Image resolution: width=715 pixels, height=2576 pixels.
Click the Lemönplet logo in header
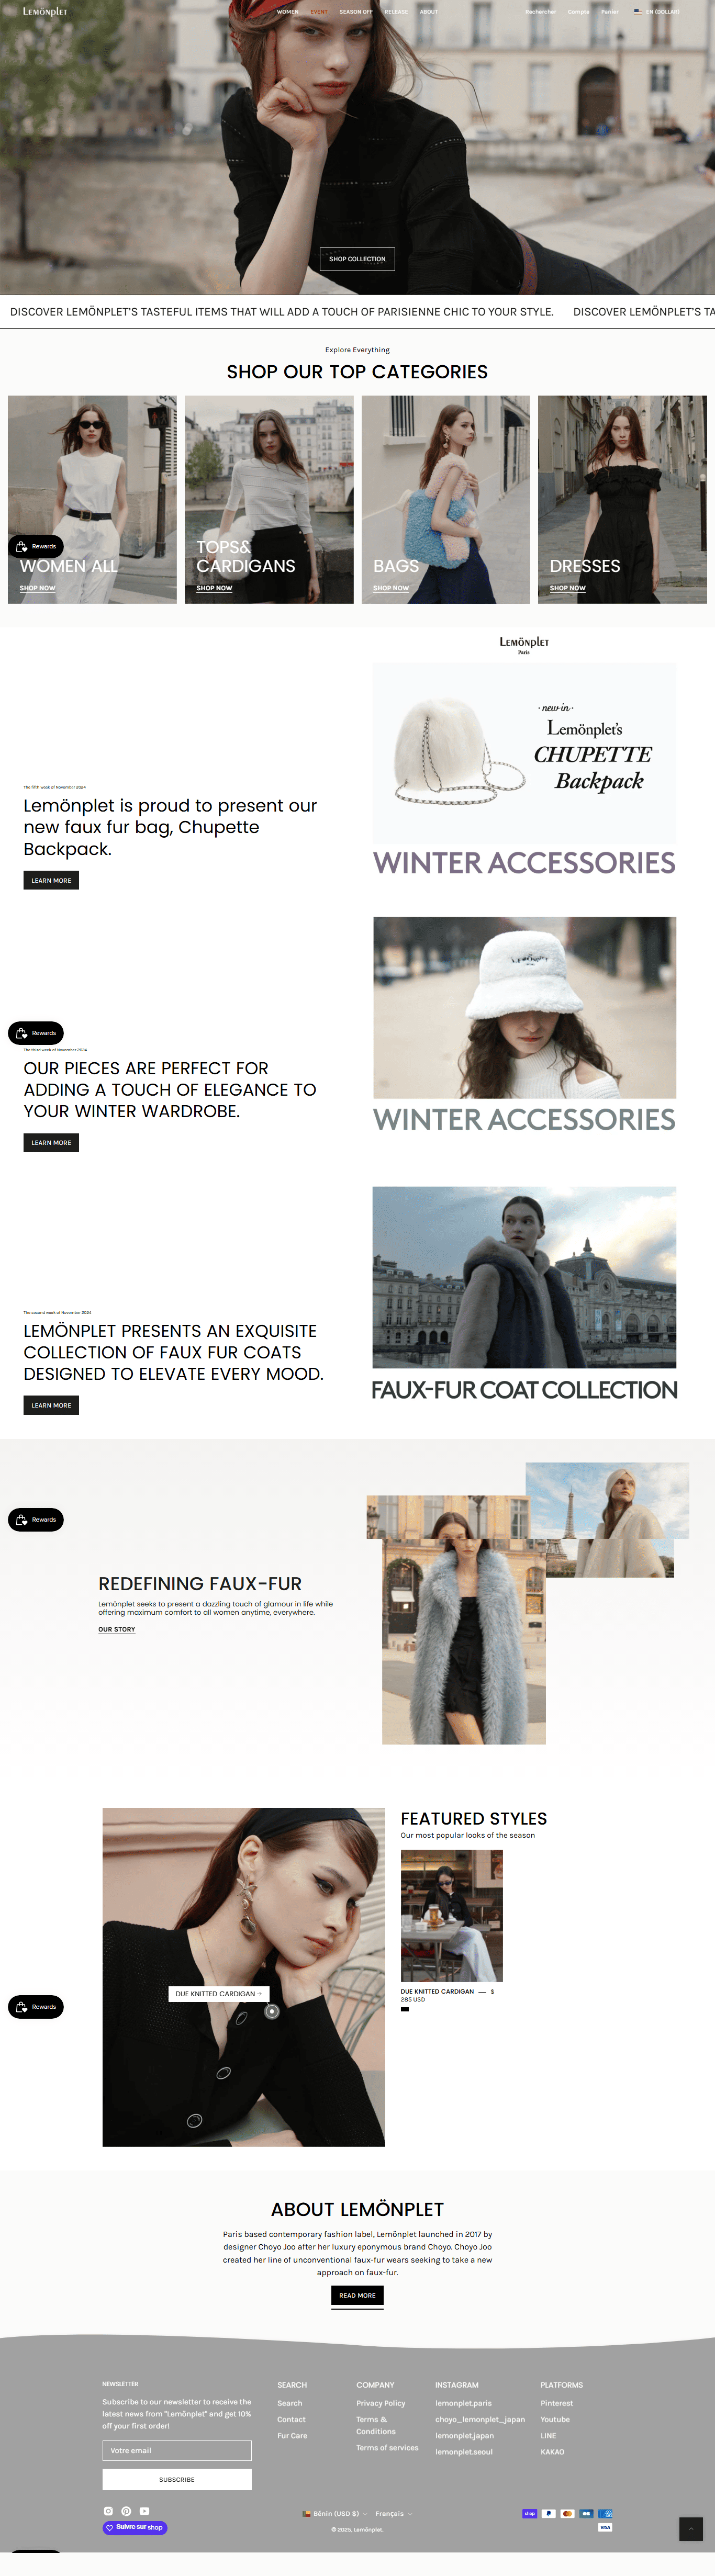tap(45, 12)
